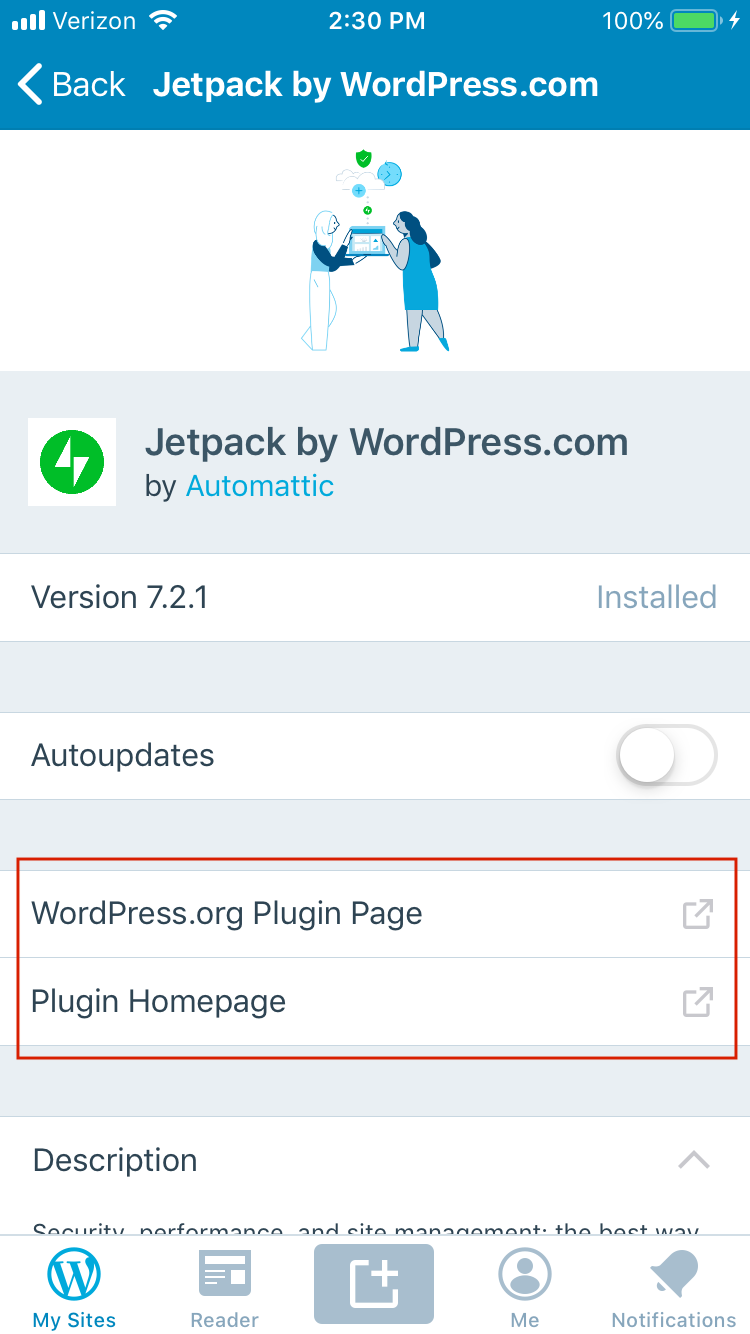Viewport: 750px width, 1334px height.
Task: Open the Plugin Homepage row
Action: pyautogui.click(x=375, y=1002)
